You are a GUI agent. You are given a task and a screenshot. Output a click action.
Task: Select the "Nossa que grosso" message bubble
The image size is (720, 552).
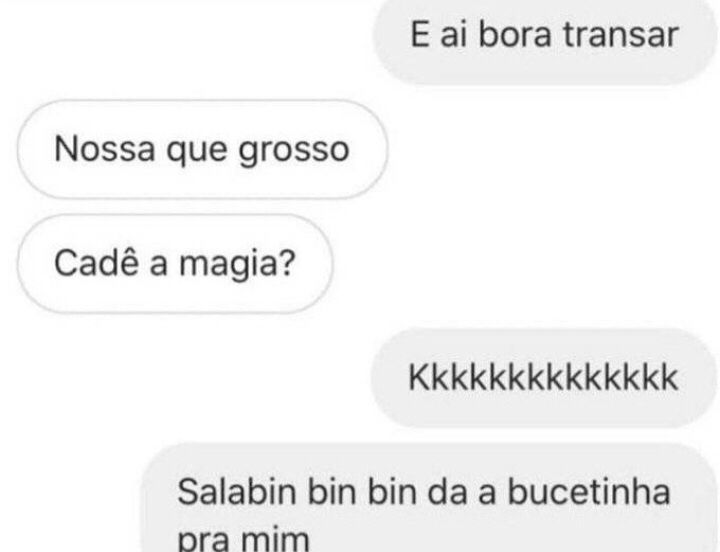202,149
